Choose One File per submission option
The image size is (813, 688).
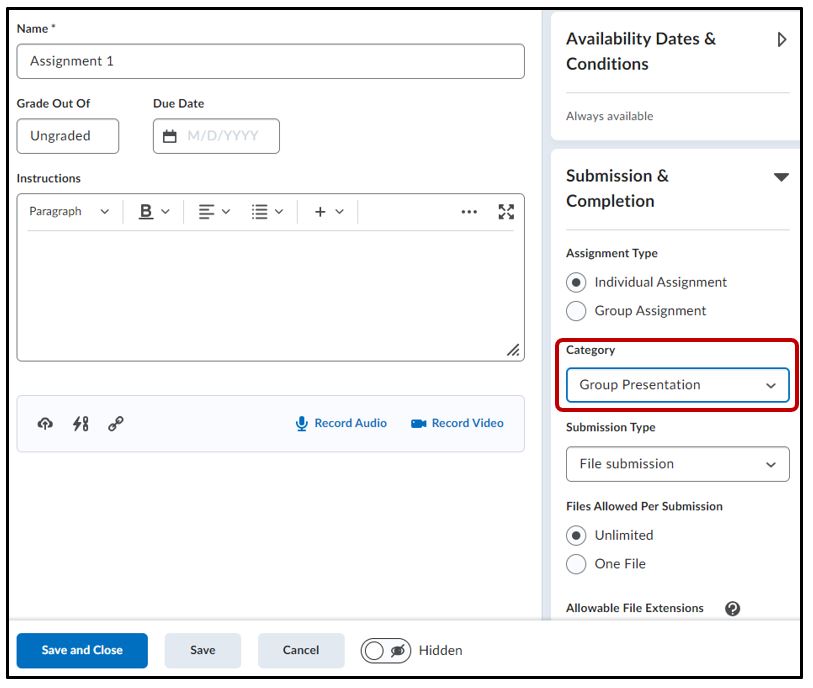point(576,564)
